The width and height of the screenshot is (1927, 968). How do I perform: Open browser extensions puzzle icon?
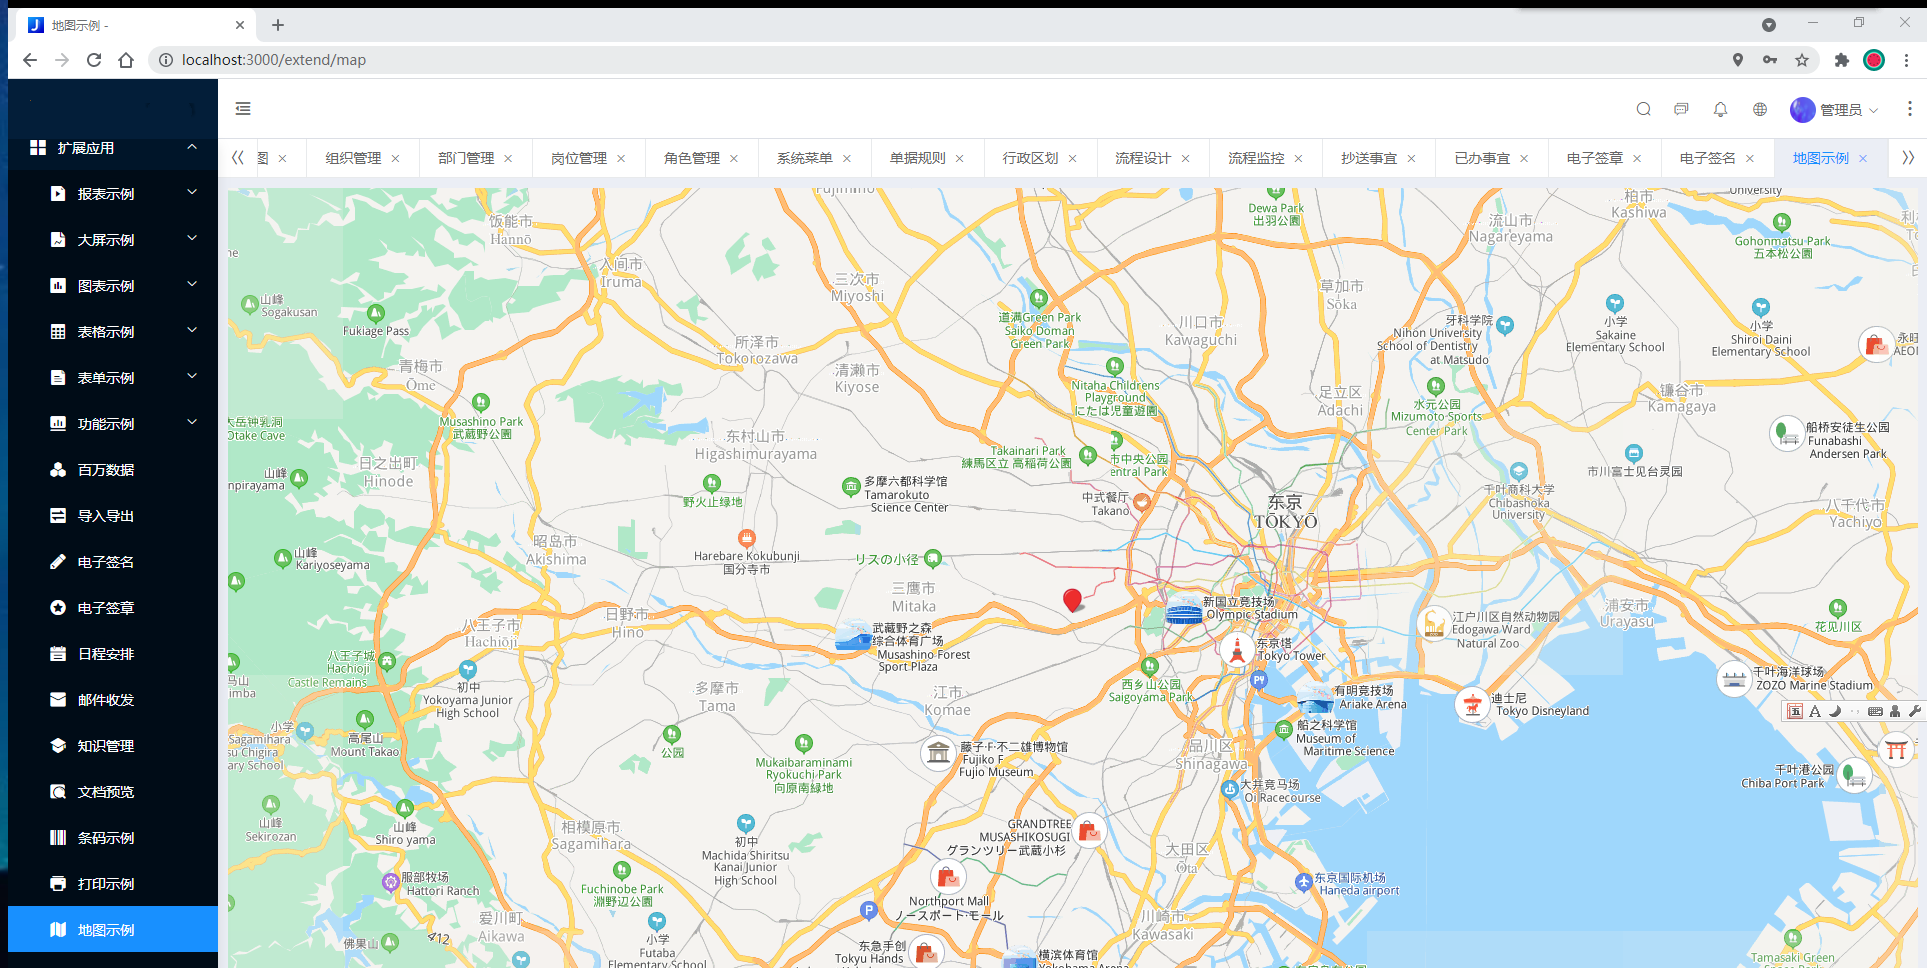1842,60
